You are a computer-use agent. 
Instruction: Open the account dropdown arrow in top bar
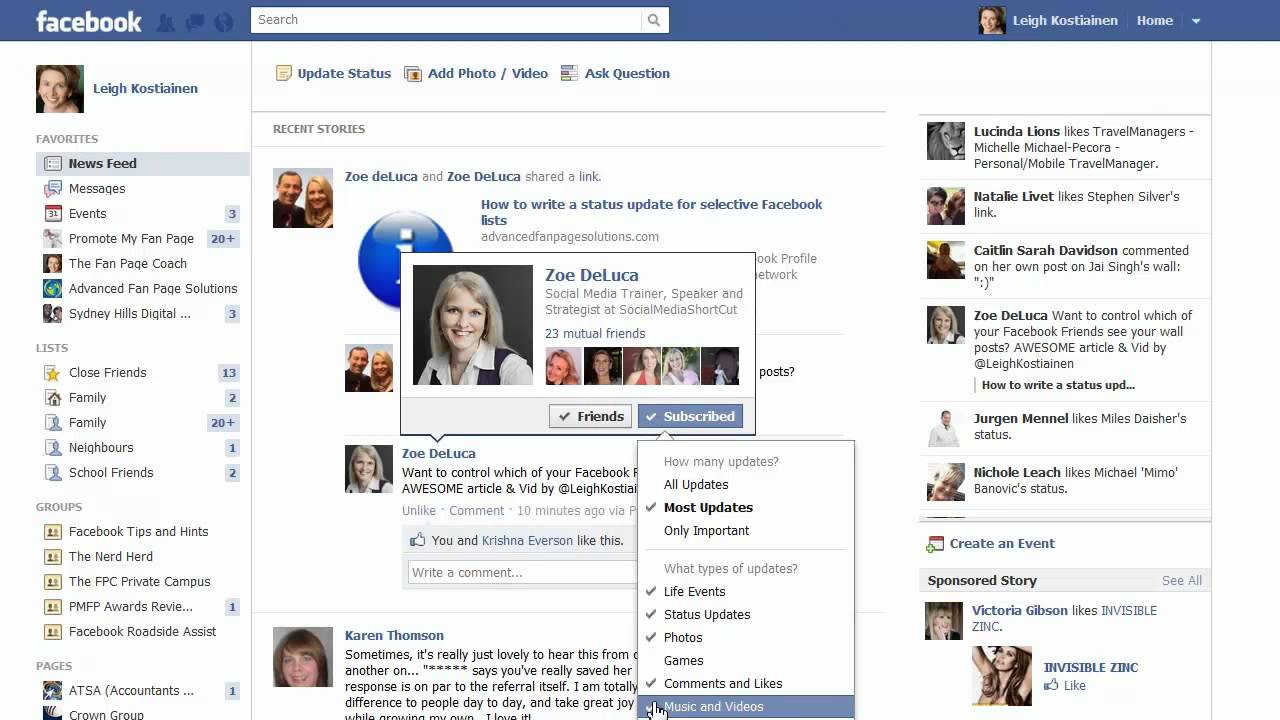click(x=1196, y=21)
